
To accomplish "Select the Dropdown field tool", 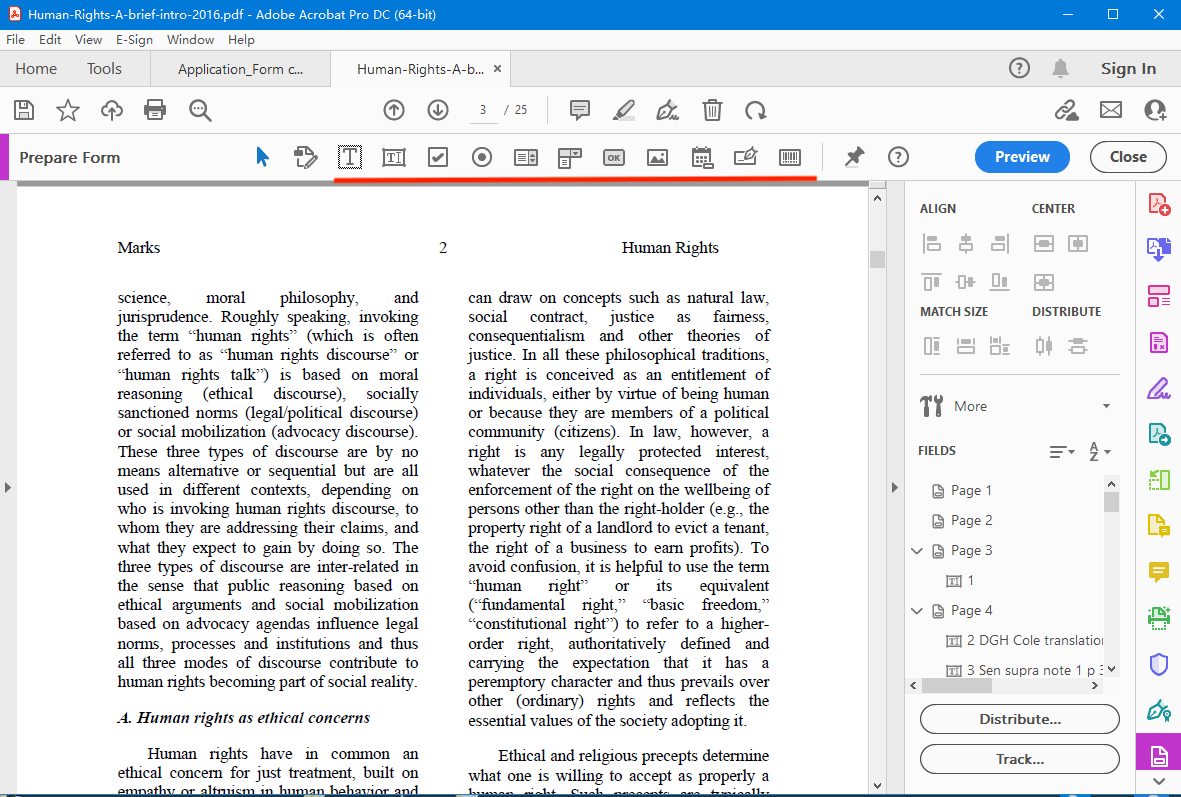I will click(569, 157).
